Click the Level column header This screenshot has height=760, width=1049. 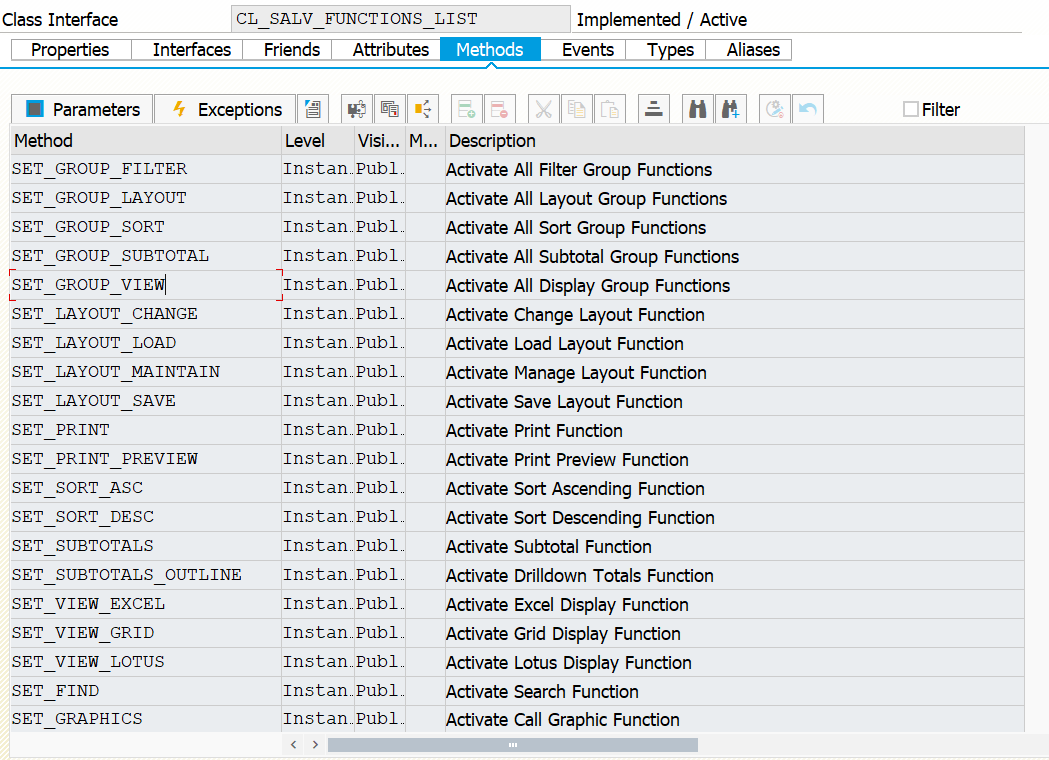(x=318, y=140)
